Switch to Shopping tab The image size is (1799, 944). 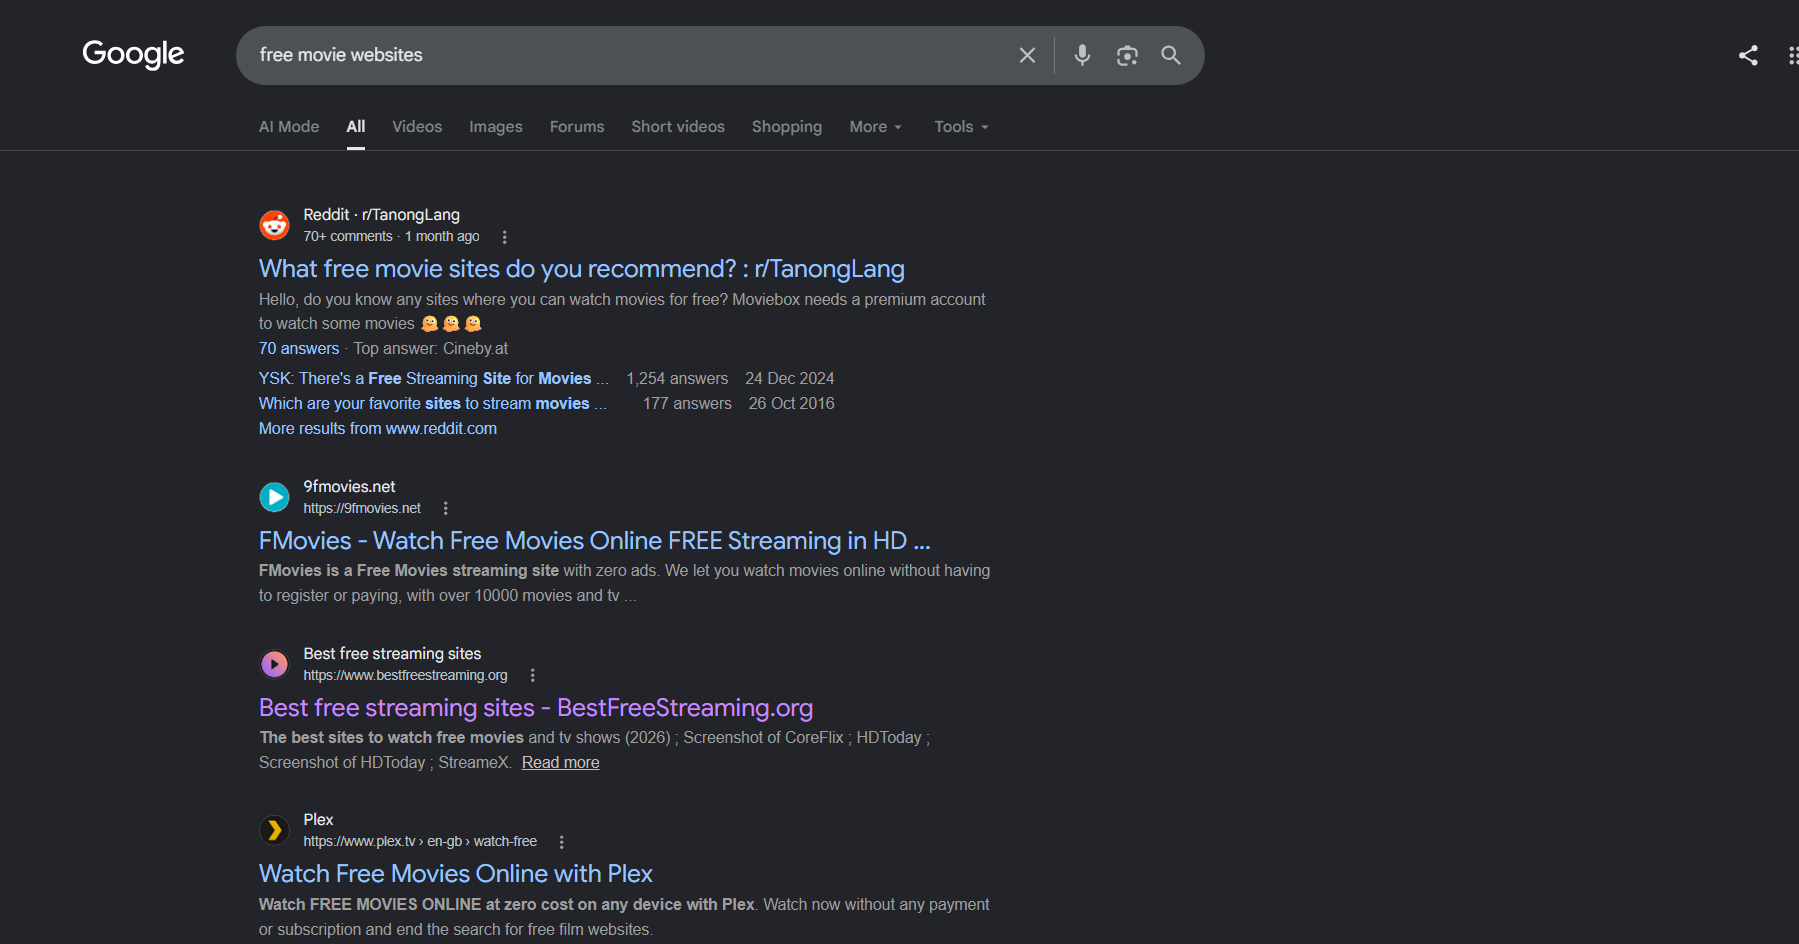pos(787,127)
